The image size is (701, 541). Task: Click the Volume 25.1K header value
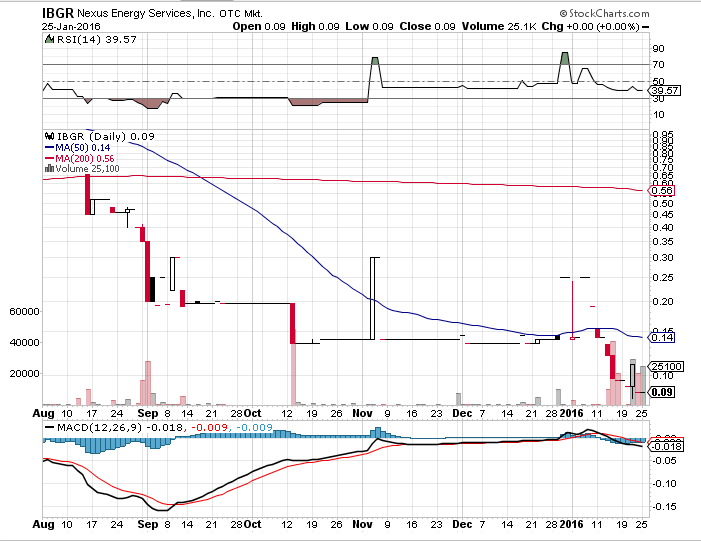click(x=499, y=26)
